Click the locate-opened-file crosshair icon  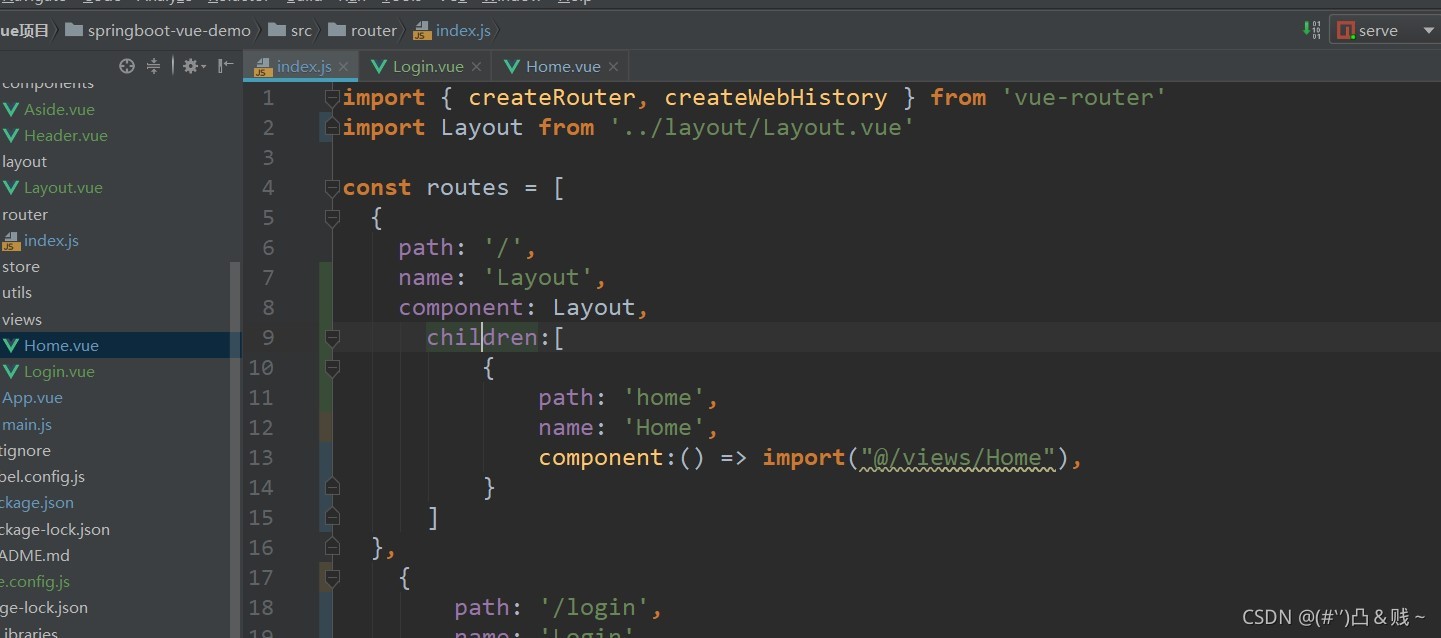(x=127, y=66)
